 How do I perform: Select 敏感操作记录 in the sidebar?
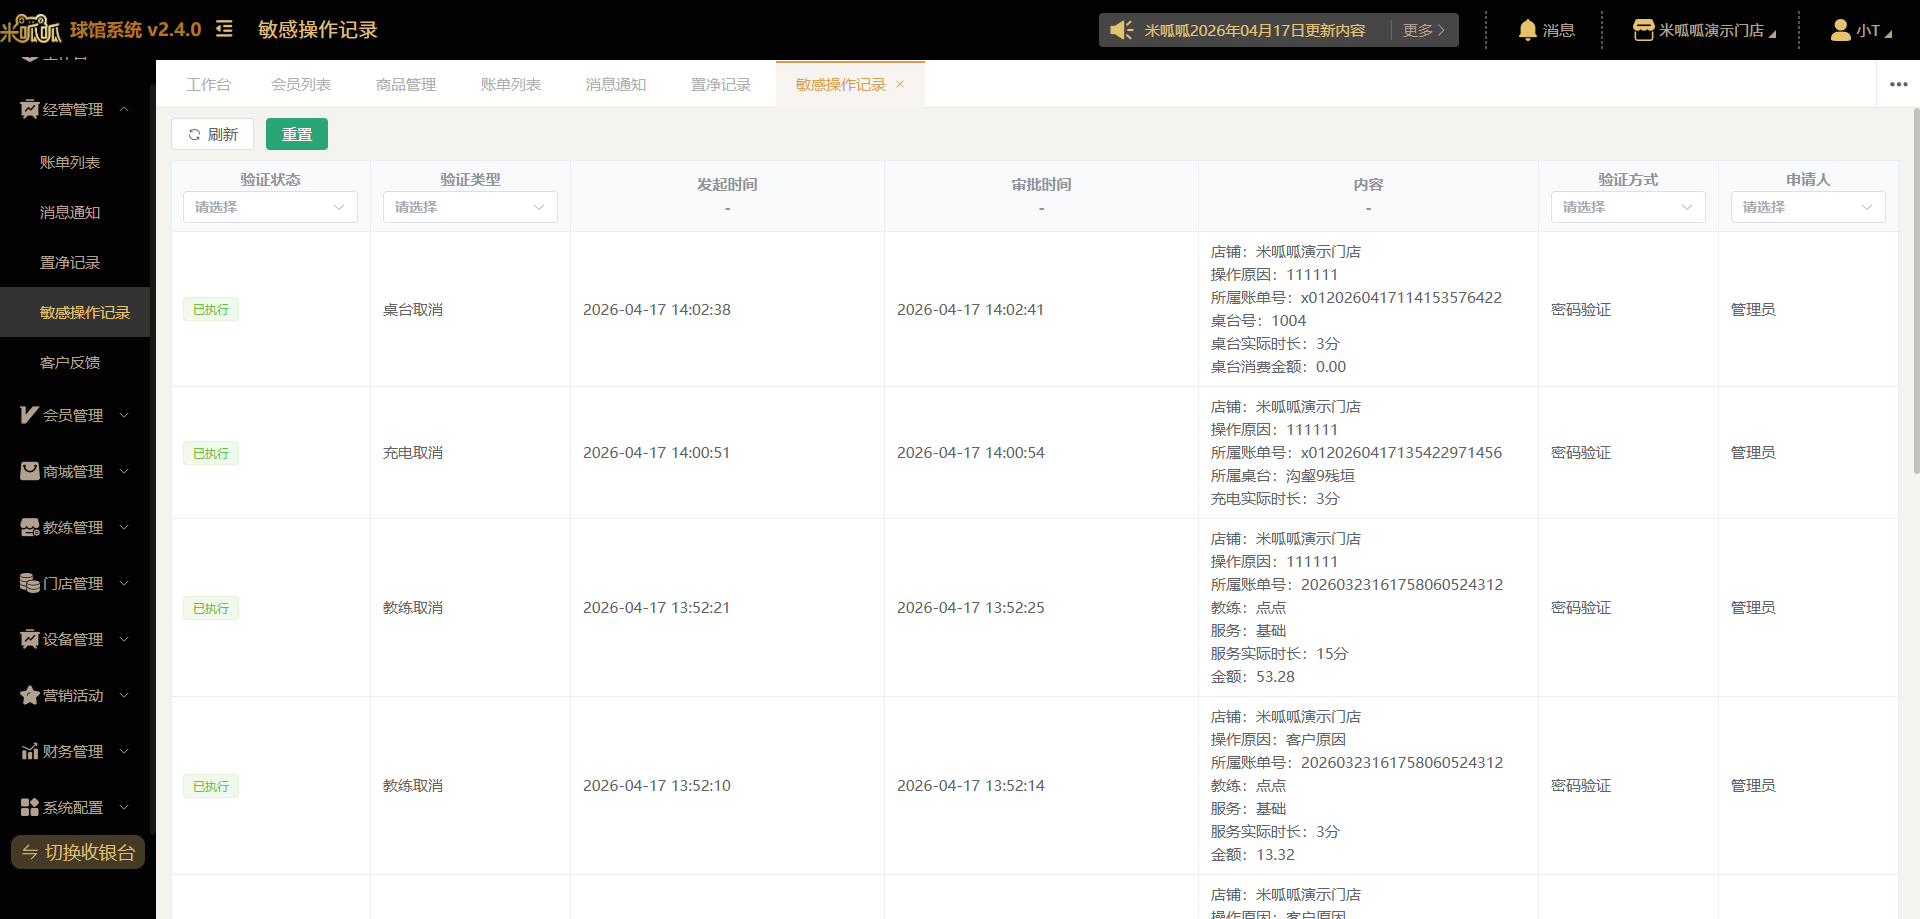75,312
